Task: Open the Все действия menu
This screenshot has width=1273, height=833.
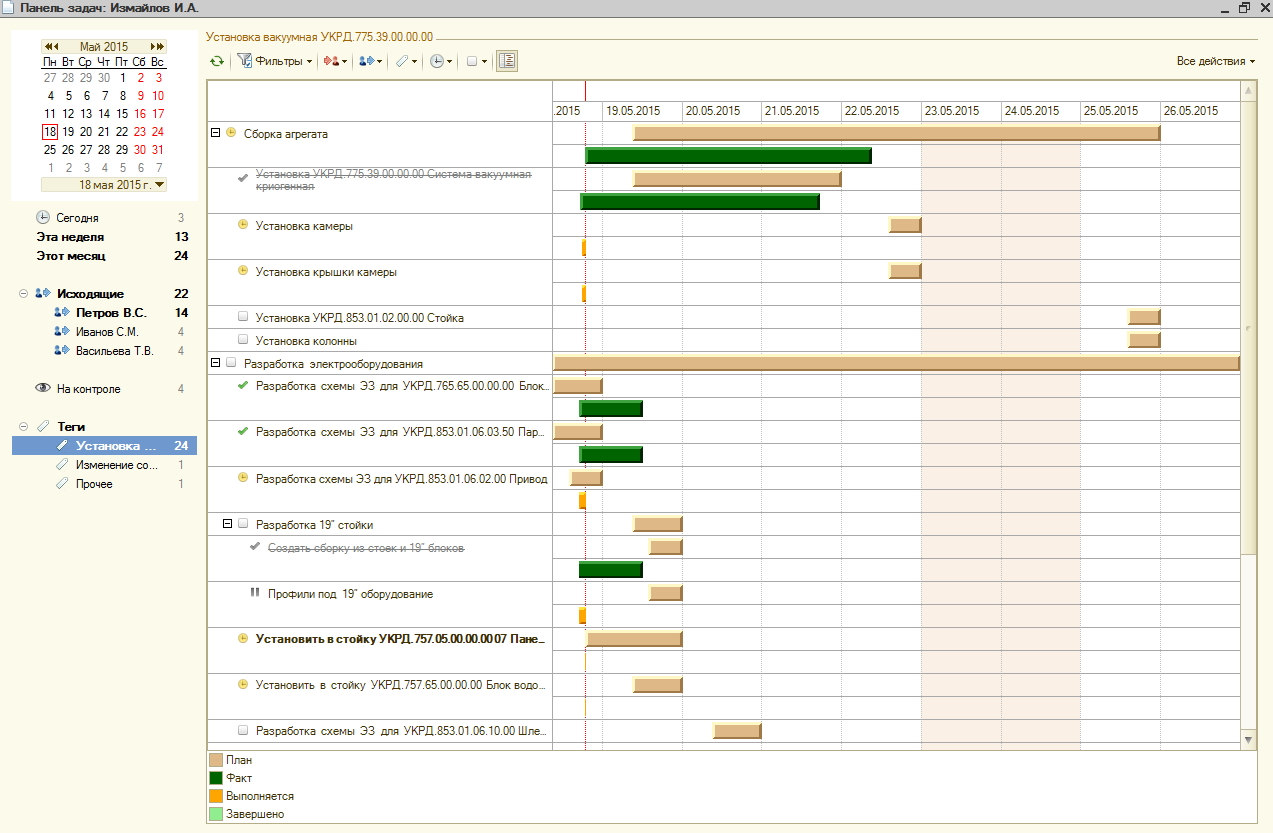Action: [x=1215, y=61]
